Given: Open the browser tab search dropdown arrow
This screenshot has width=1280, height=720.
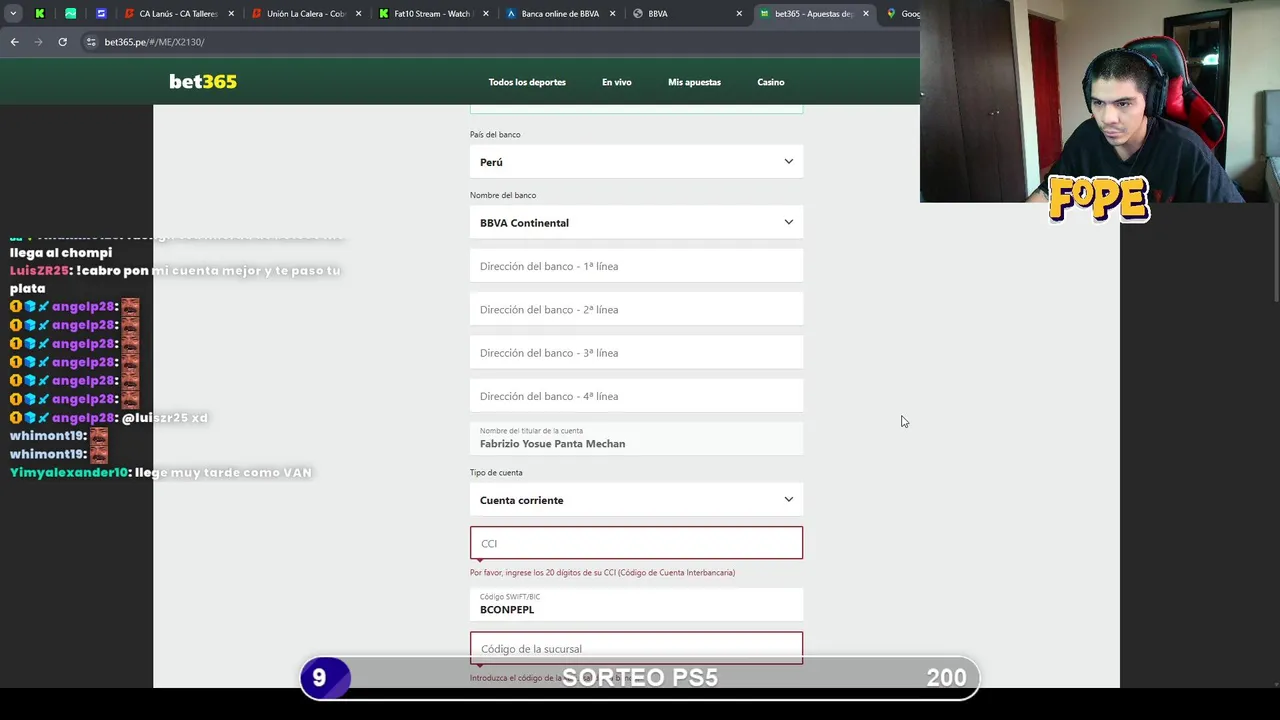Looking at the screenshot, I should point(13,14).
